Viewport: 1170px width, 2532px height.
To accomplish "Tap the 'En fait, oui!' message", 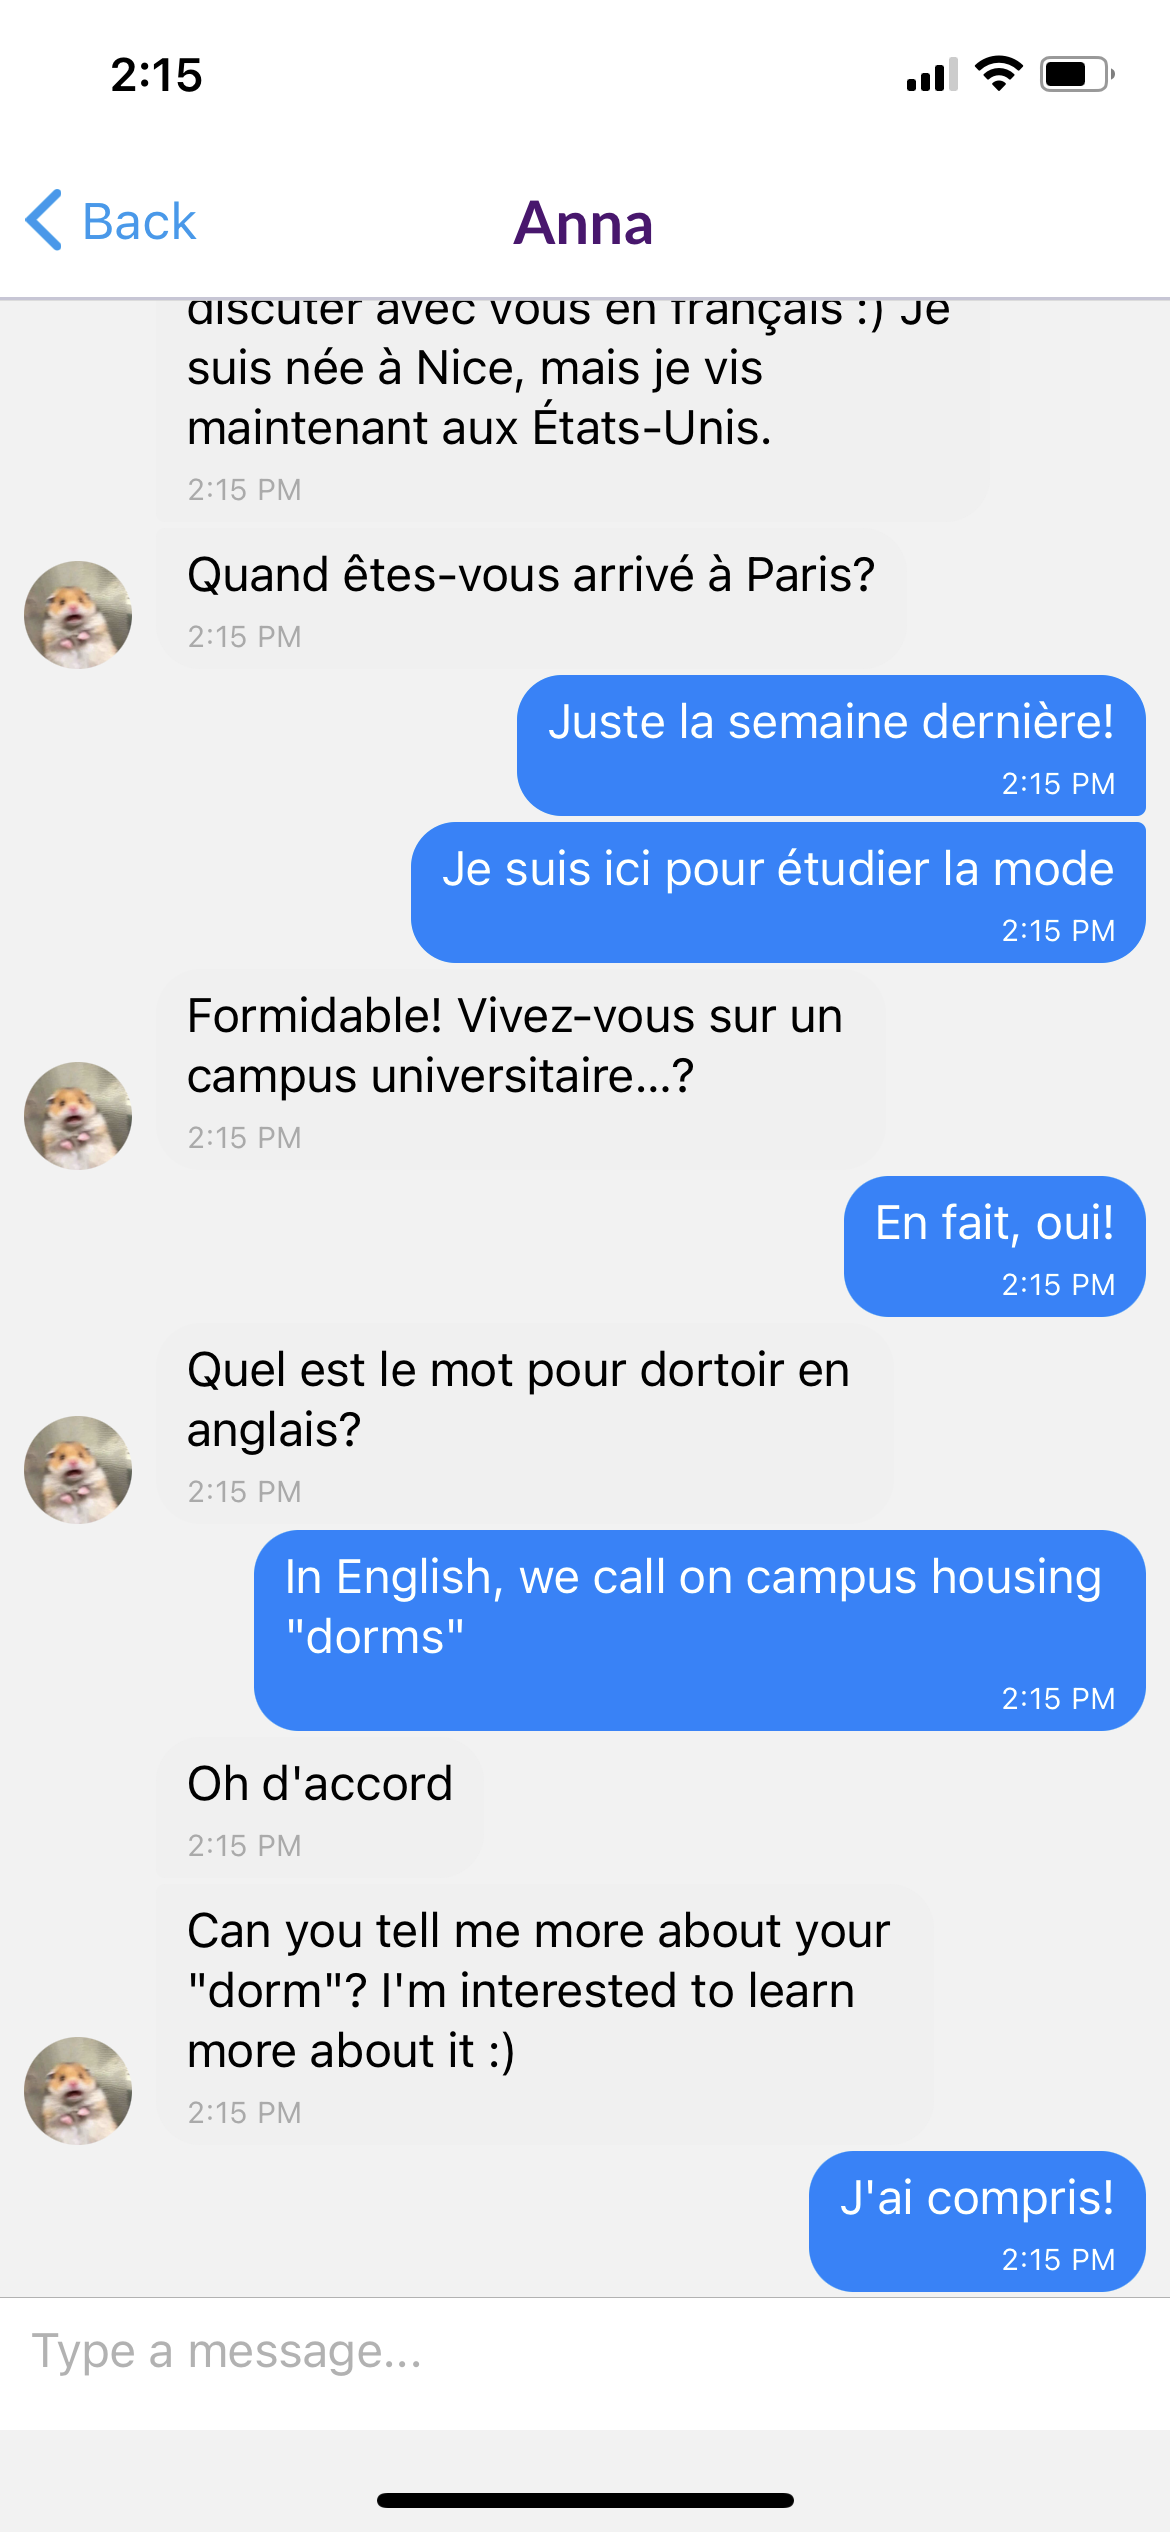I will click(994, 1246).
